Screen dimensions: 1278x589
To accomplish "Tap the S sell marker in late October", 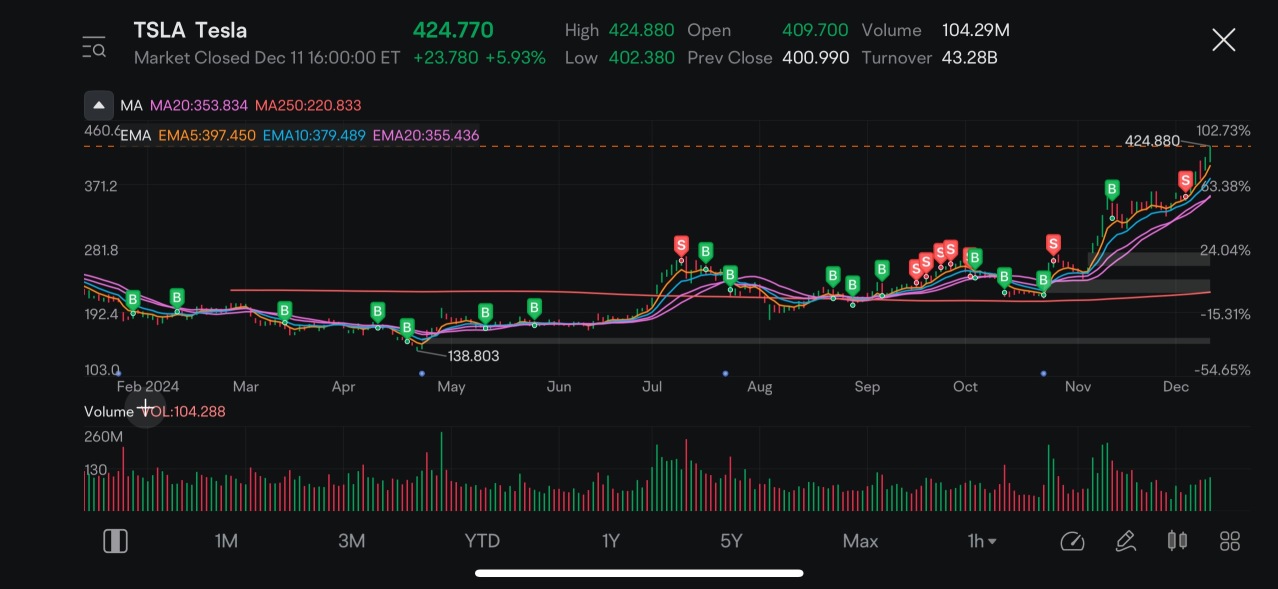I will coord(1053,243).
